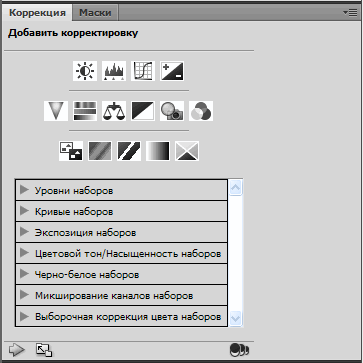
Task: Click the Микширование каналов наборов label text
Action: pos(114,296)
